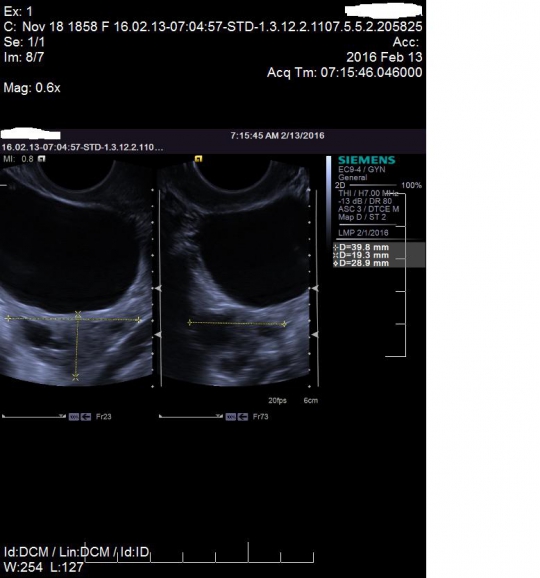
Task: Click the plus caliper marker at left end of 39.8 mm line
Action: click(x=8, y=318)
